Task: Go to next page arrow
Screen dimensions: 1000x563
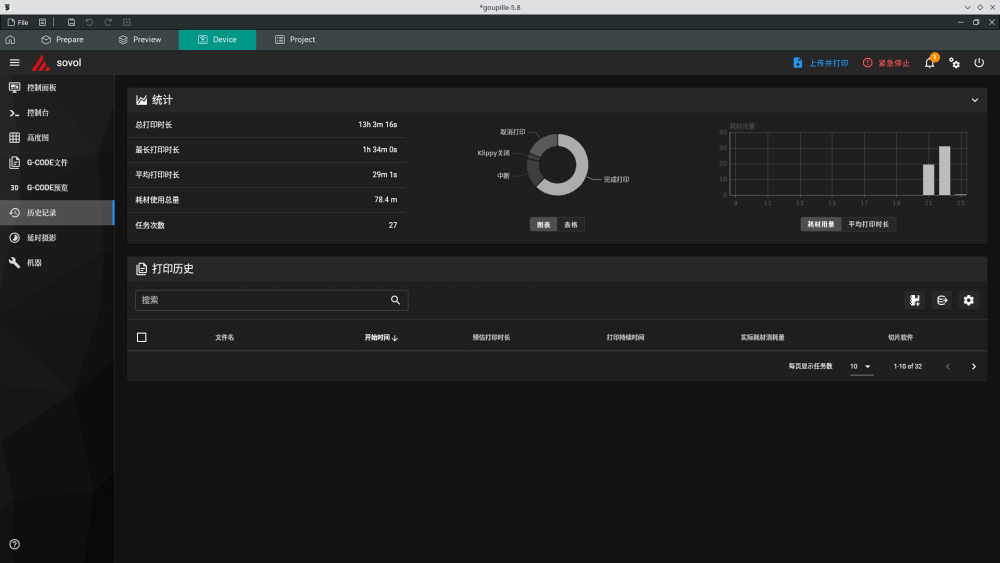Action: pos(974,367)
